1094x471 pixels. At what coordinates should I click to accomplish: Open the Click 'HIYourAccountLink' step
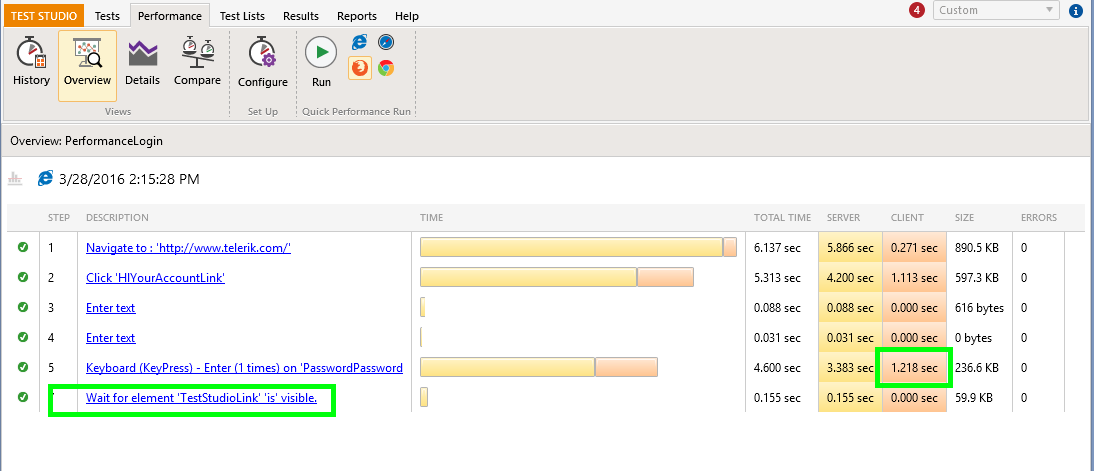[x=155, y=278]
